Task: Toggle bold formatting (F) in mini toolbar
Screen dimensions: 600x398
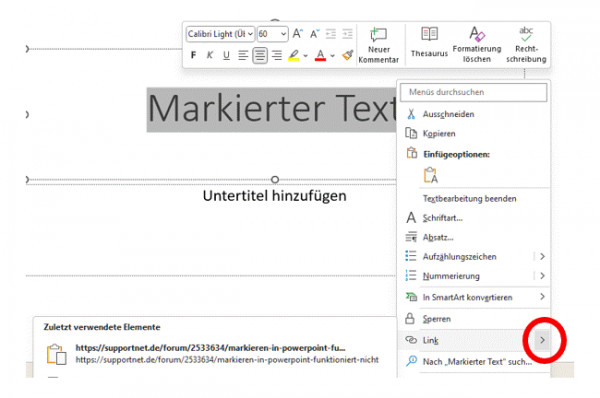Action: 193,55
